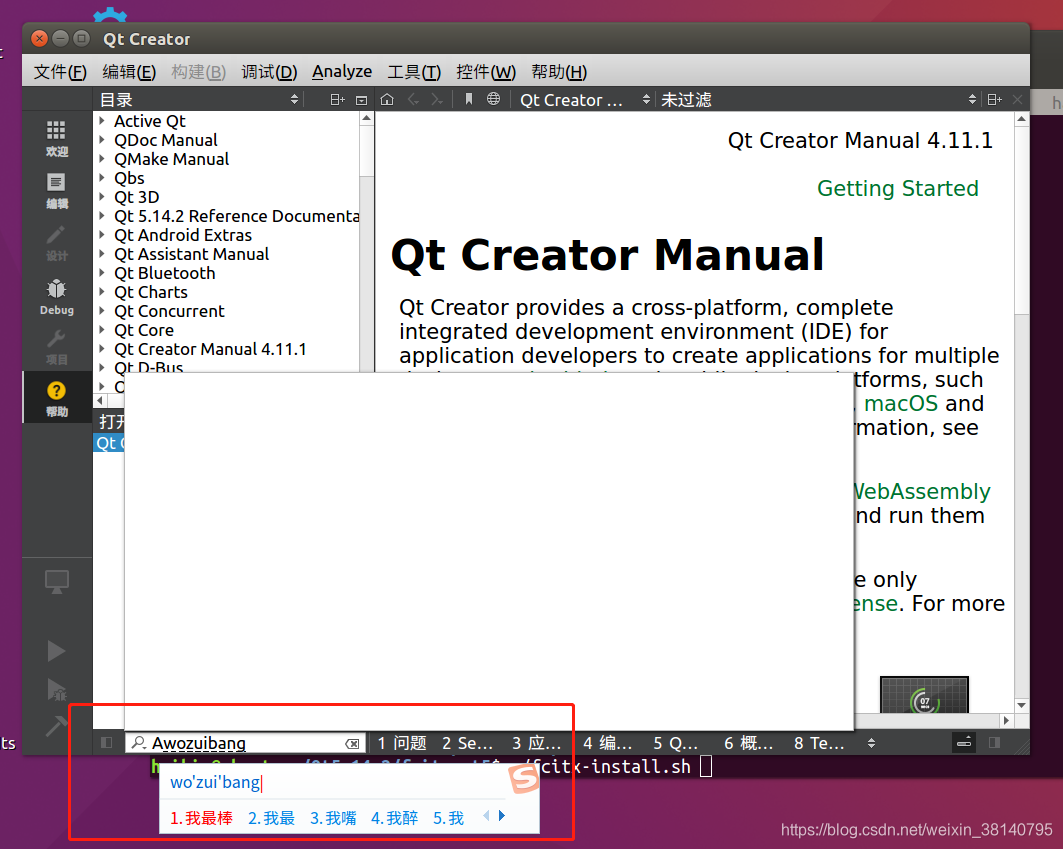Open the 2 Se... search results pane

point(467,743)
